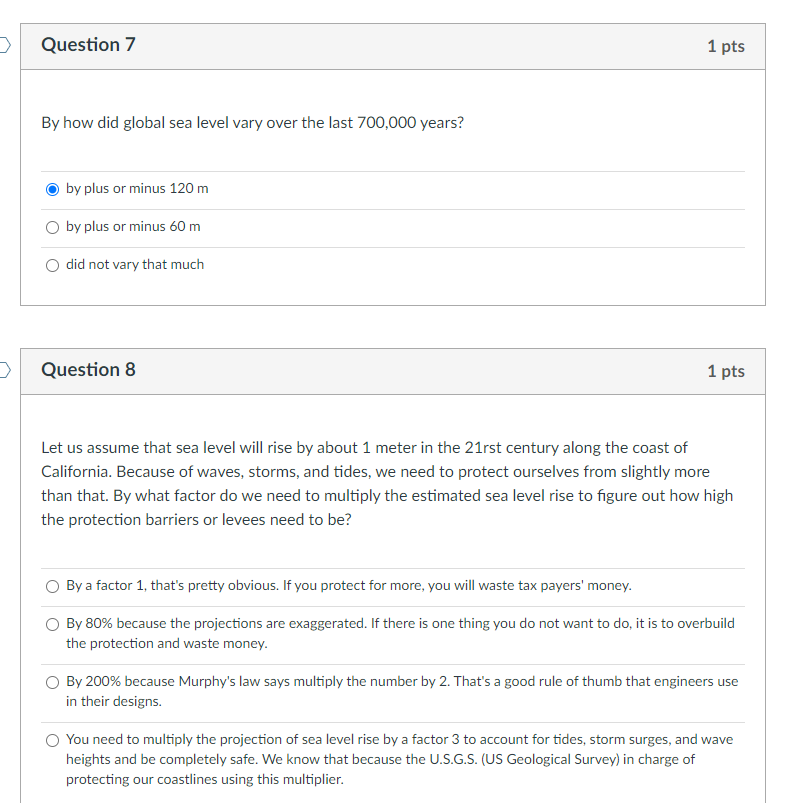
Task: Flag Question 7 with the flag icon
Action: tap(4, 45)
